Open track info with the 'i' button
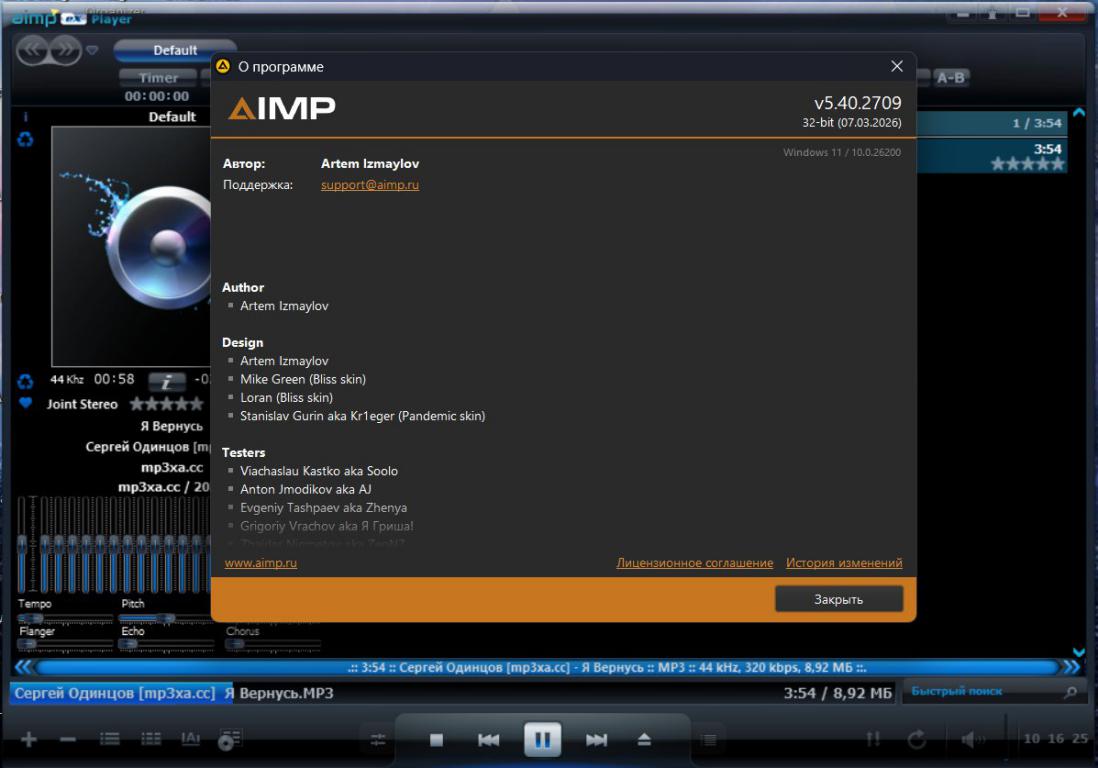 (x=166, y=381)
